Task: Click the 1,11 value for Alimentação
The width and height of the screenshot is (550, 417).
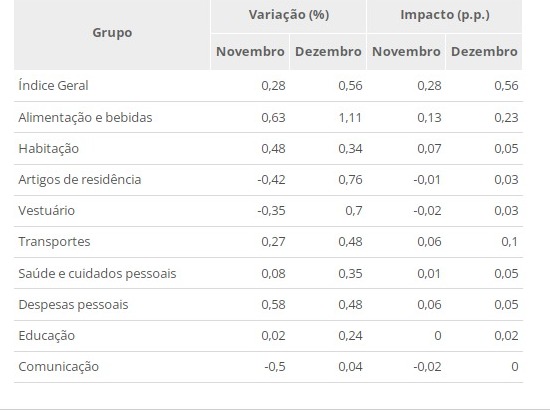Action: [350, 117]
